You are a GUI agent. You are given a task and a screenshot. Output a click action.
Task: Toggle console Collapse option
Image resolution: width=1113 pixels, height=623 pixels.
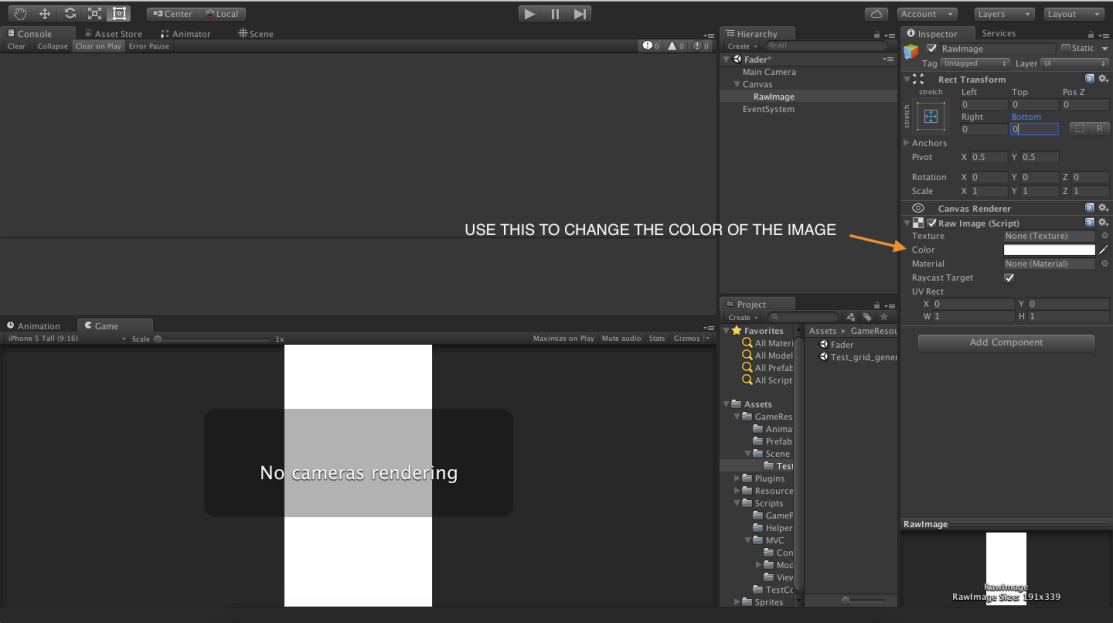click(53, 46)
